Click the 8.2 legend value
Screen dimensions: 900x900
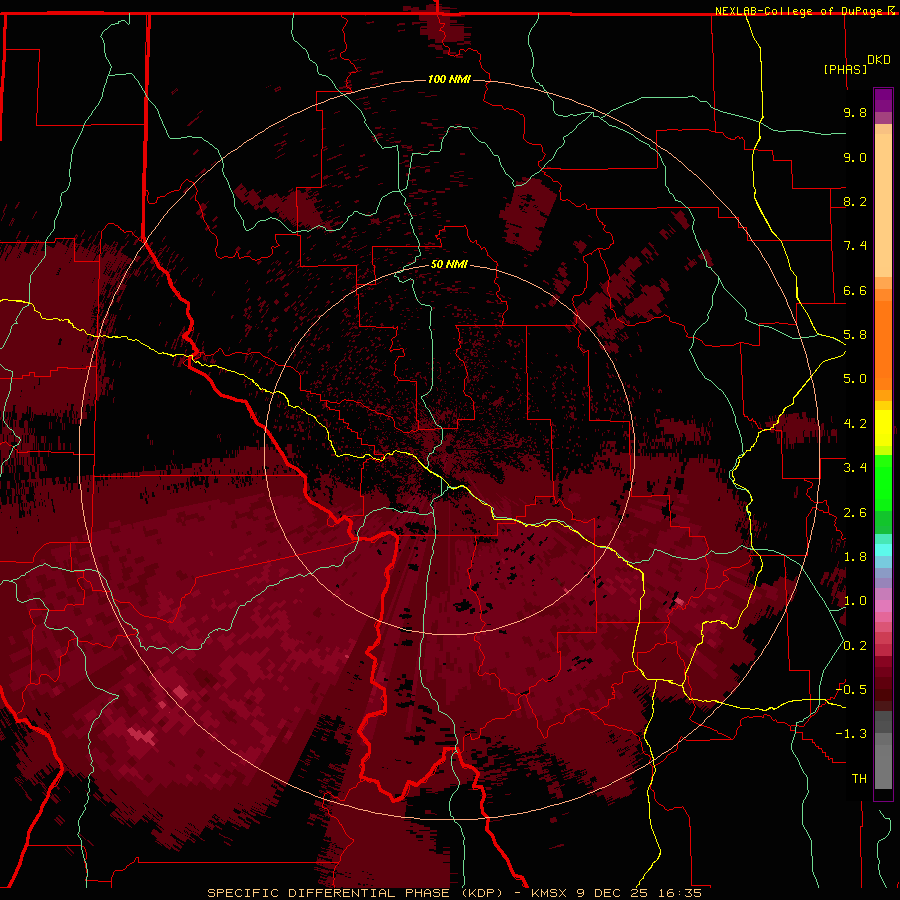point(855,201)
